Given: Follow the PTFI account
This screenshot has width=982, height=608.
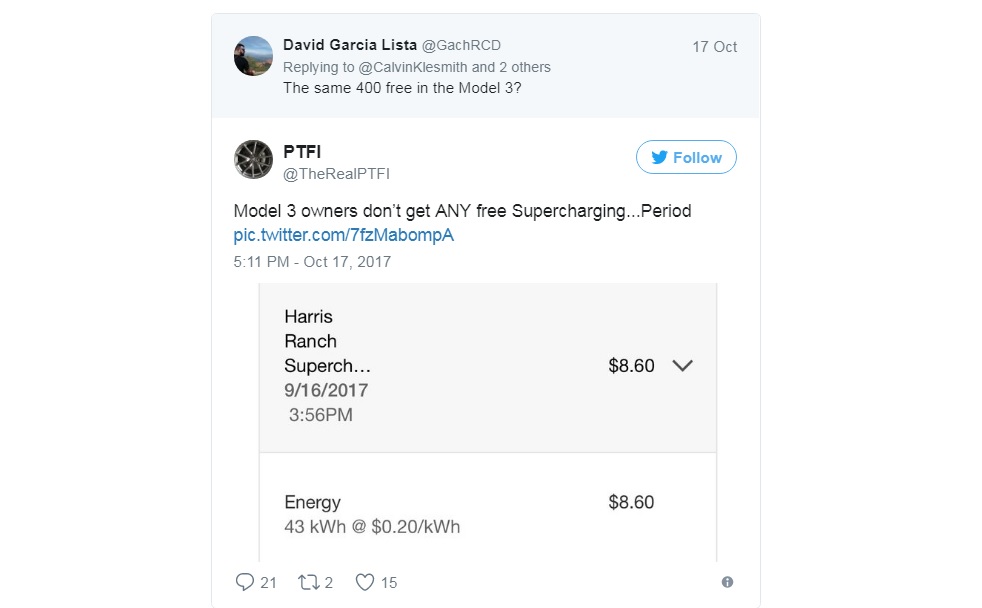Looking at the screenshot, I should pos(686,158).
